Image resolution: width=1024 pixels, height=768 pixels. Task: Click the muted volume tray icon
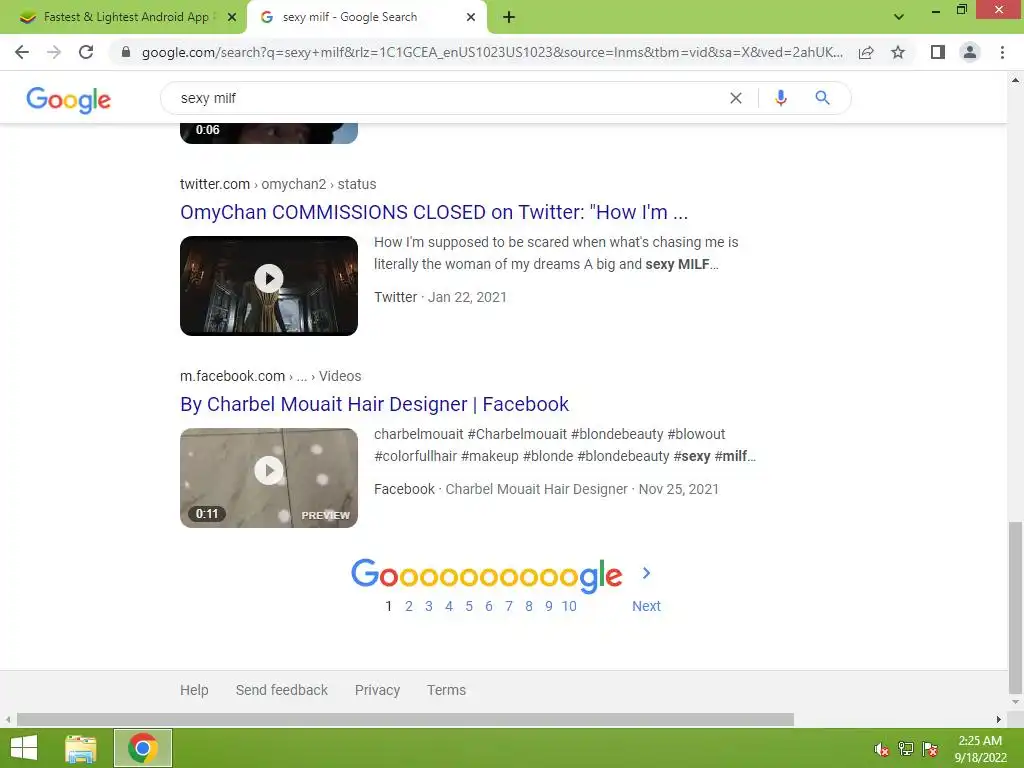882,749
